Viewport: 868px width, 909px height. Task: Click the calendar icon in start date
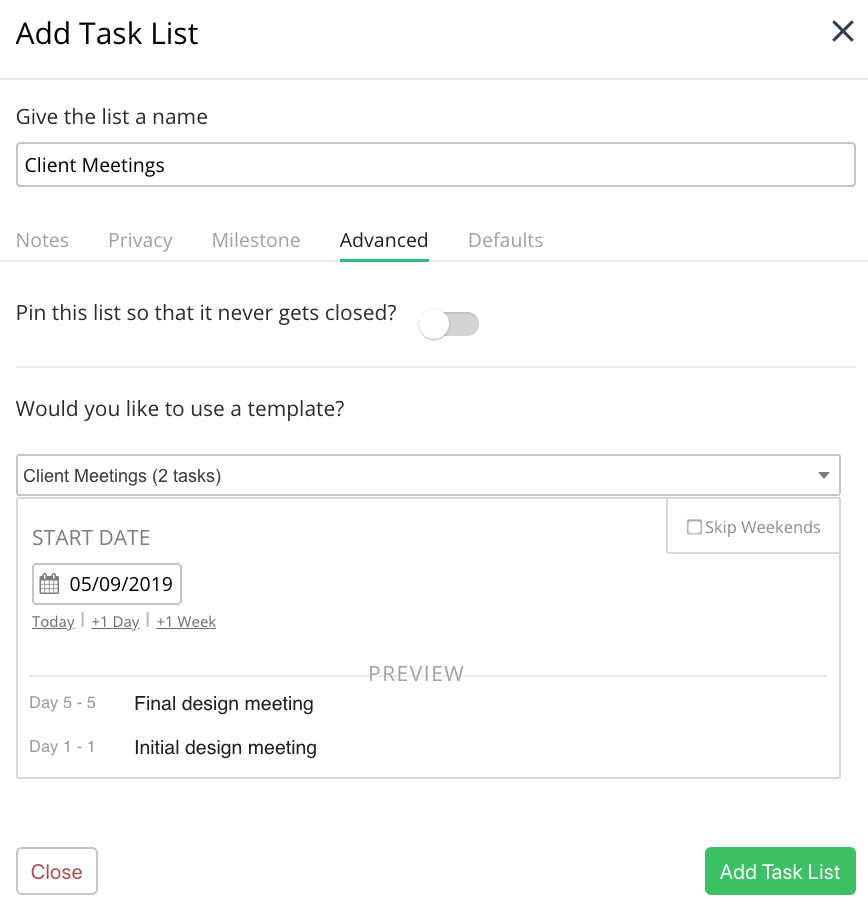pos(49,584)
